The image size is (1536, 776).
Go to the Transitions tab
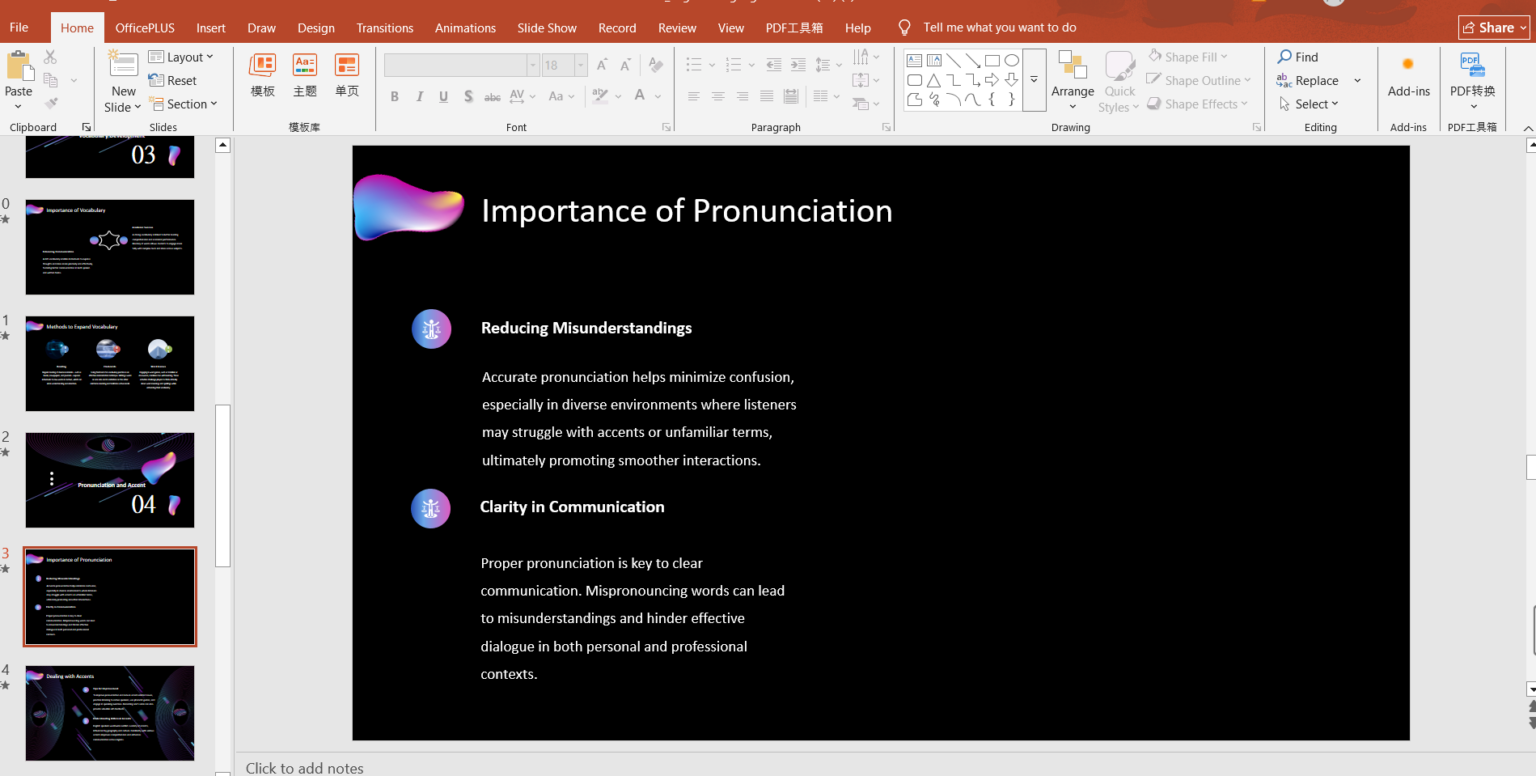coord(385,28)
